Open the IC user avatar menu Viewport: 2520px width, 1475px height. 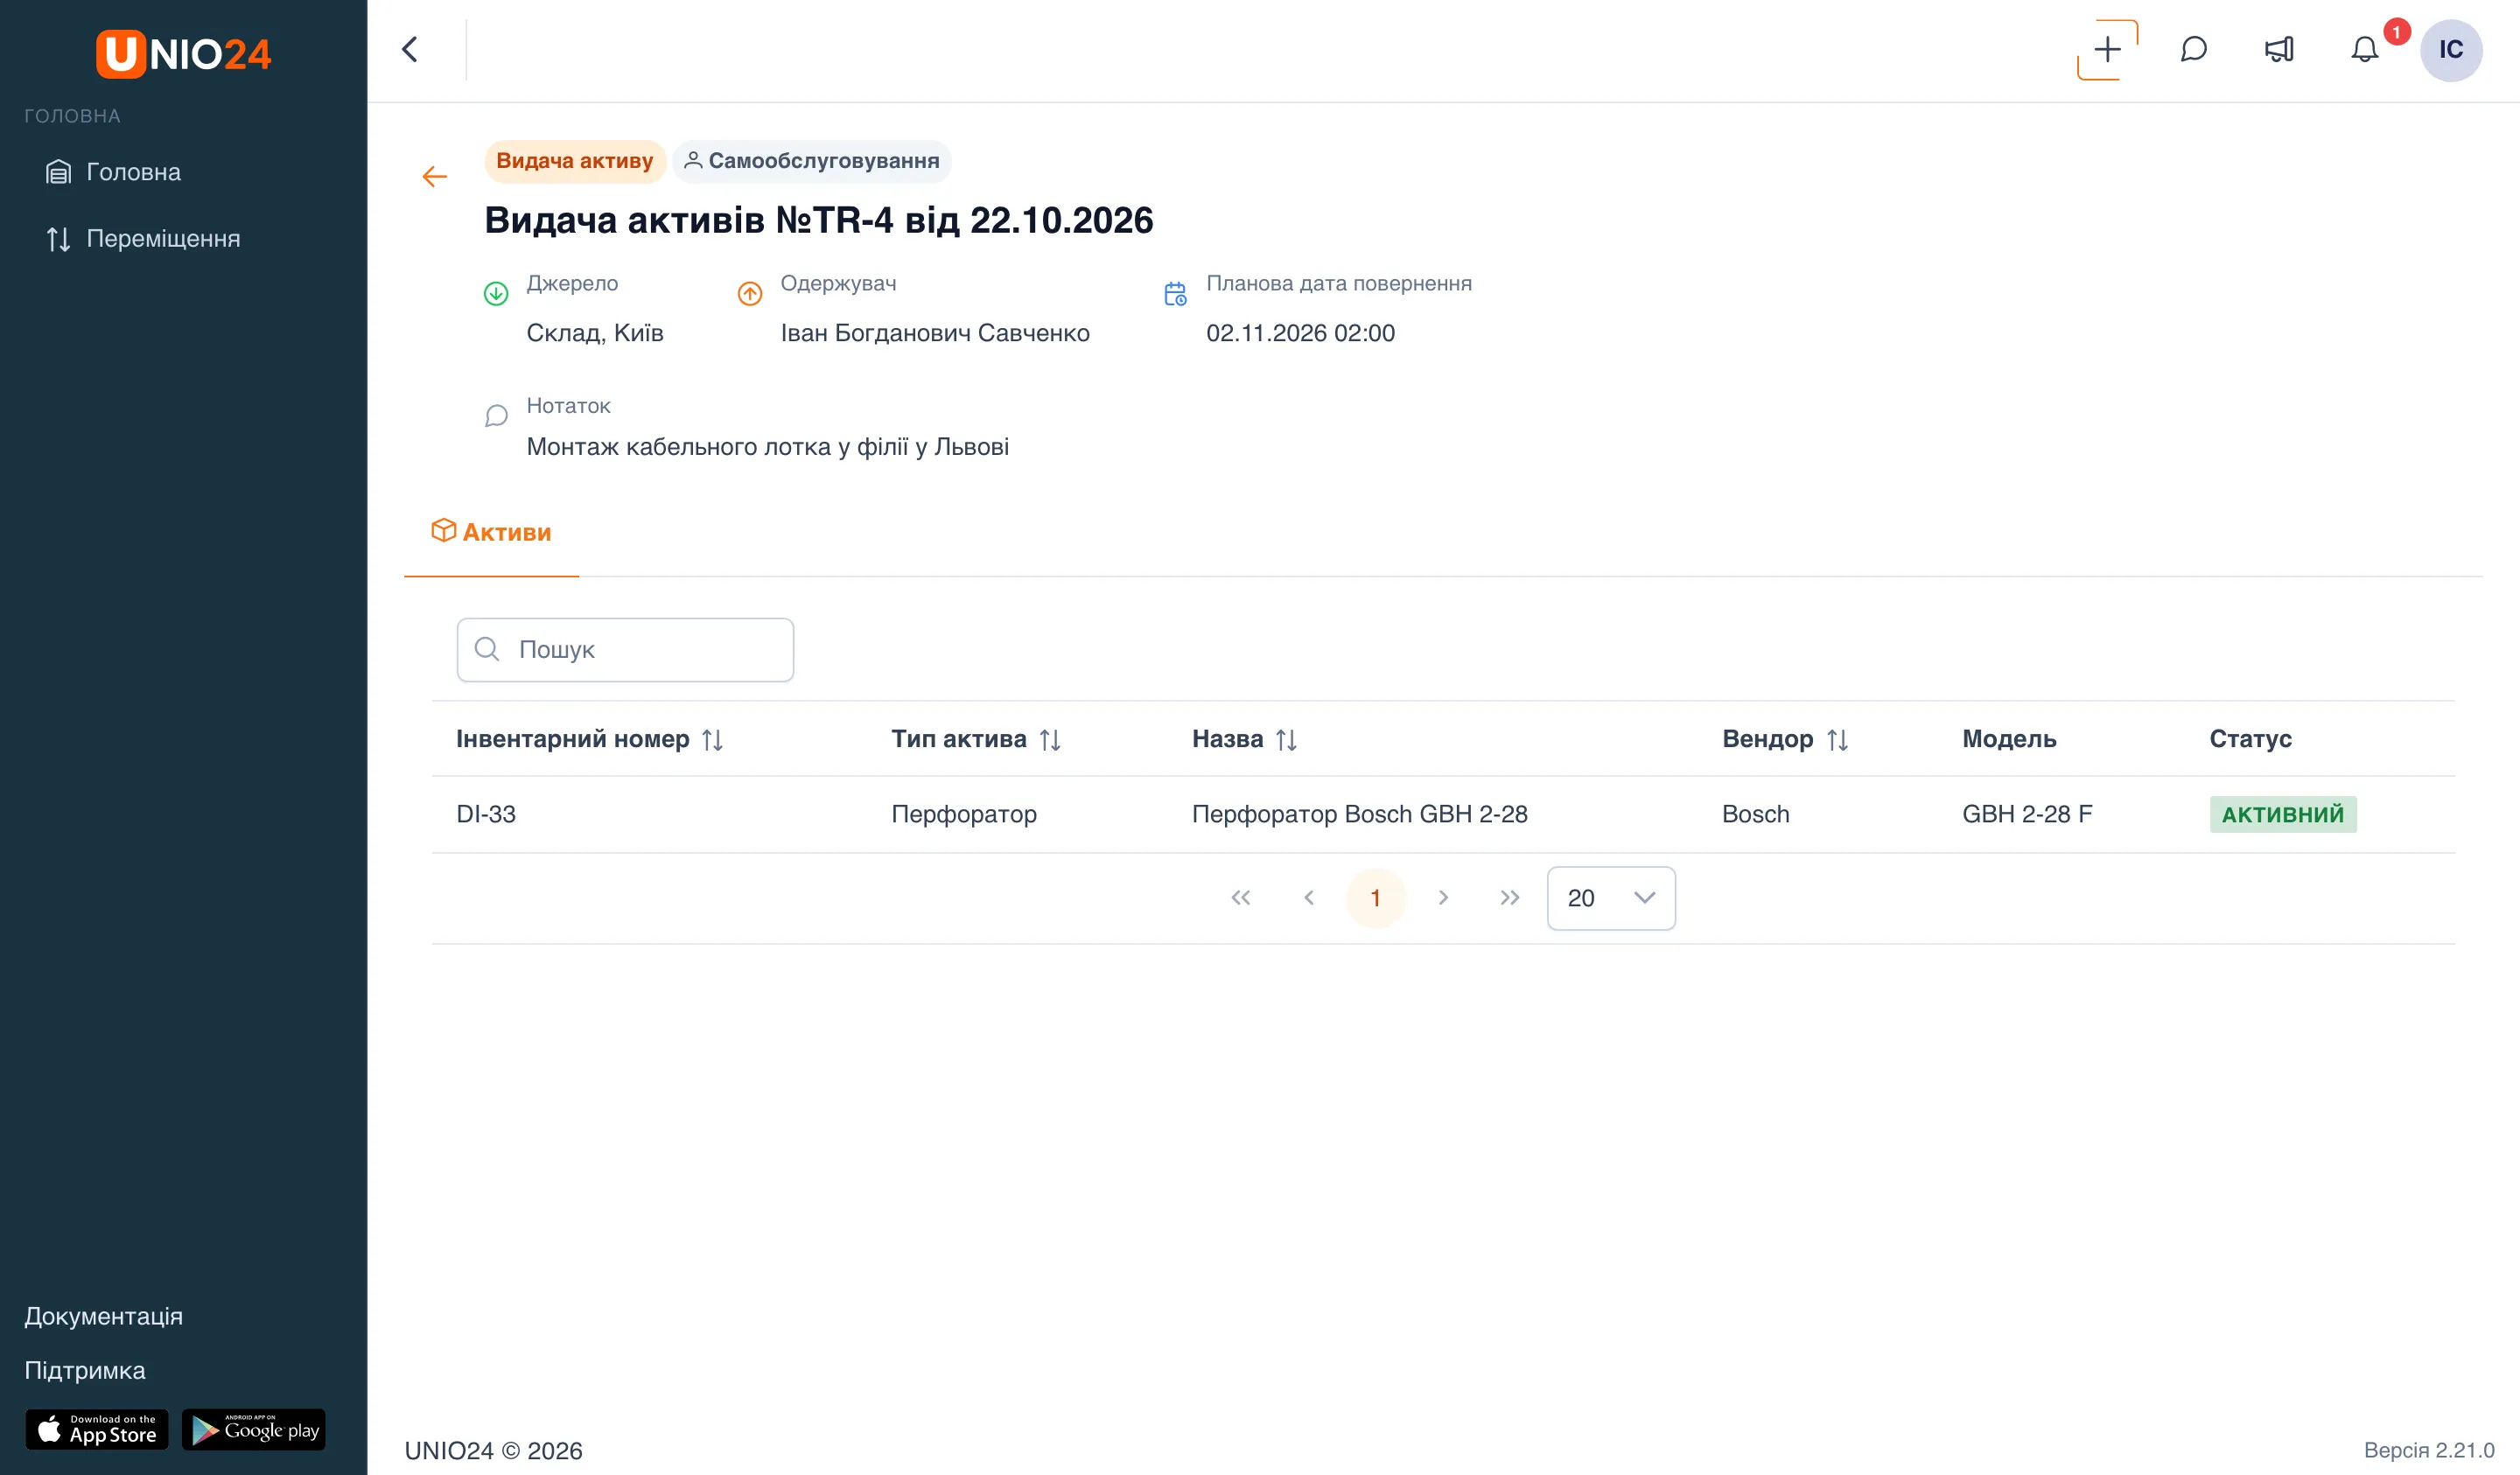click(2450, 50)
